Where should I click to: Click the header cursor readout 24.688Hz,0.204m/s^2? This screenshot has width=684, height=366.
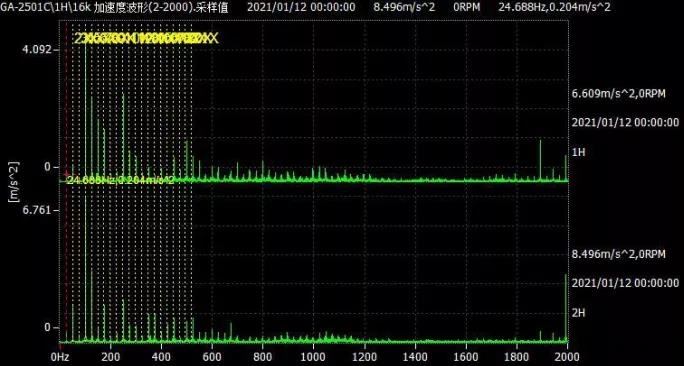[x=554, y=7]
